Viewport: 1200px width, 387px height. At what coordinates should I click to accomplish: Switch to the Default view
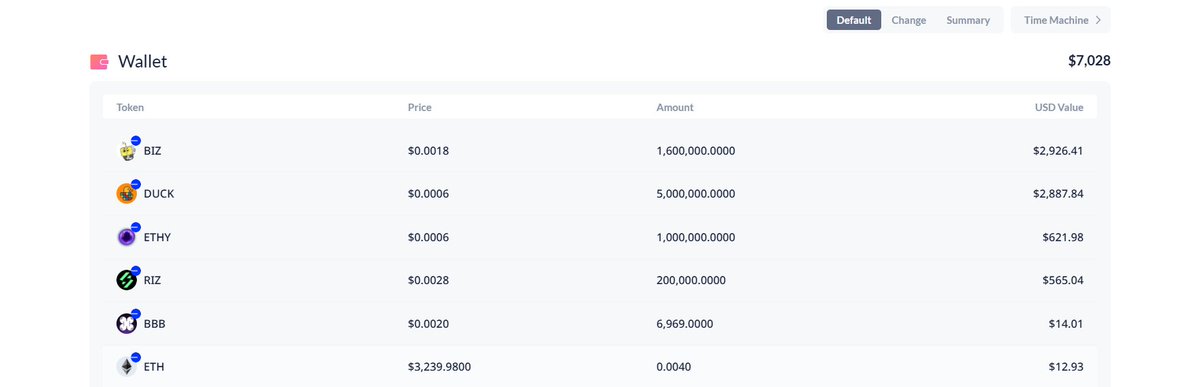pos(853,20)
